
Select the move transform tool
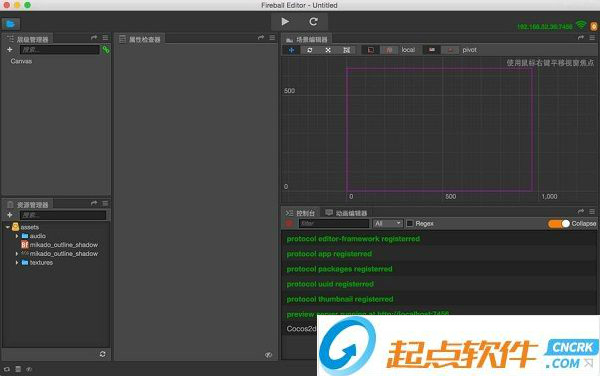tap(291, 50)
